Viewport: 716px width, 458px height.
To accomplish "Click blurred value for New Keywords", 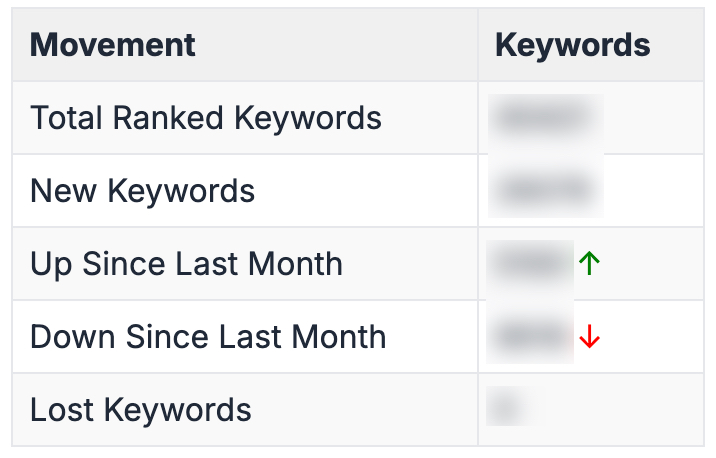I will pyautogui.click(x=545, y=190).
